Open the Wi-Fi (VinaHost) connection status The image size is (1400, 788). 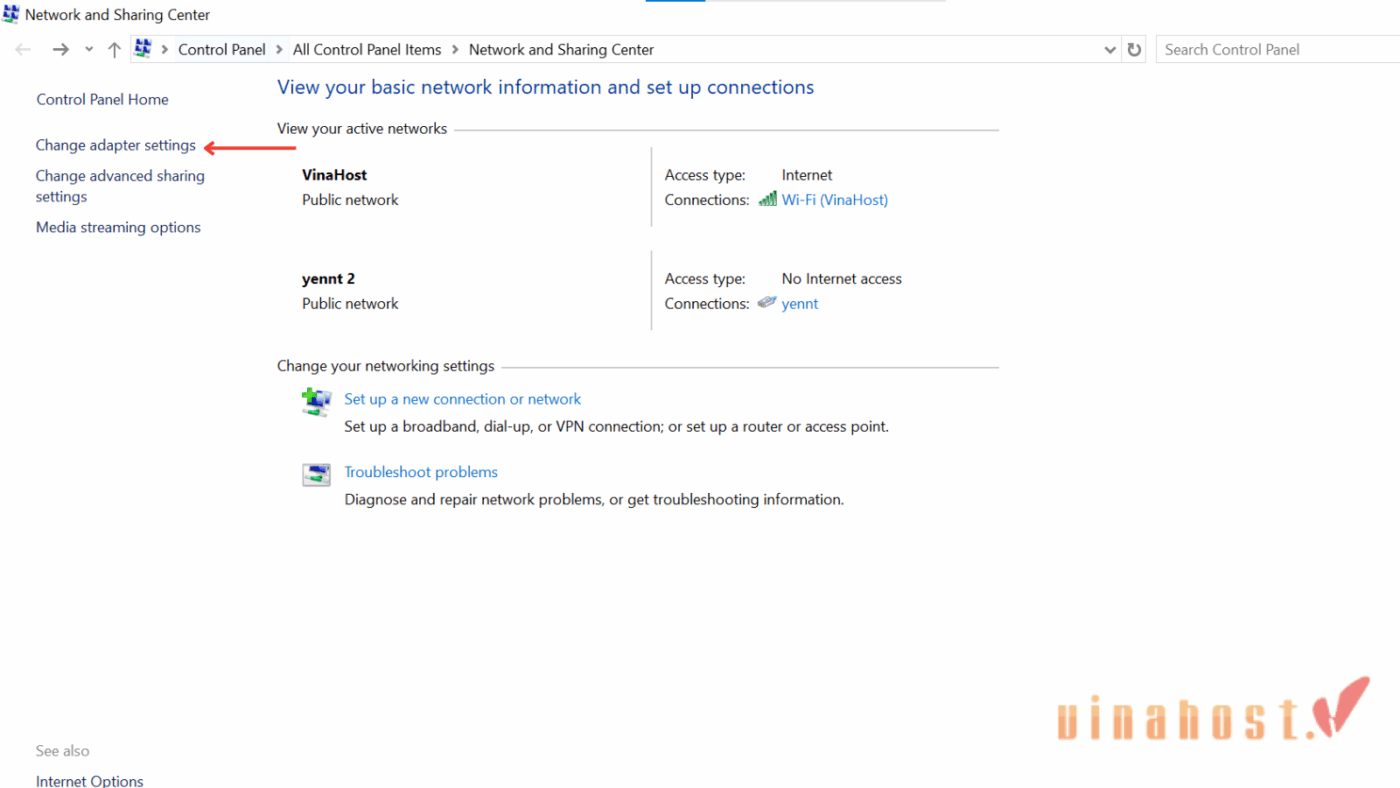(834, 199)
